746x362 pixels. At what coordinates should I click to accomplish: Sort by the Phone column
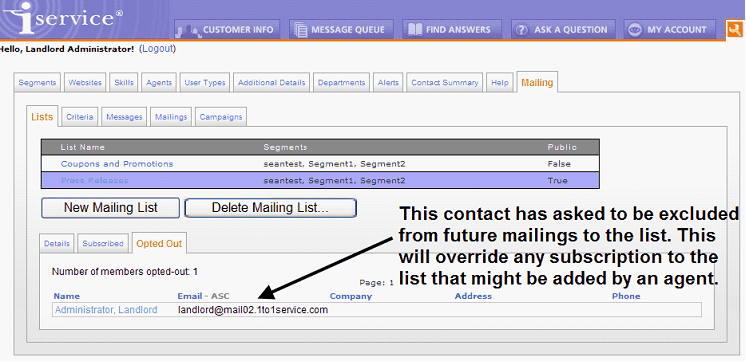point(626,296)
